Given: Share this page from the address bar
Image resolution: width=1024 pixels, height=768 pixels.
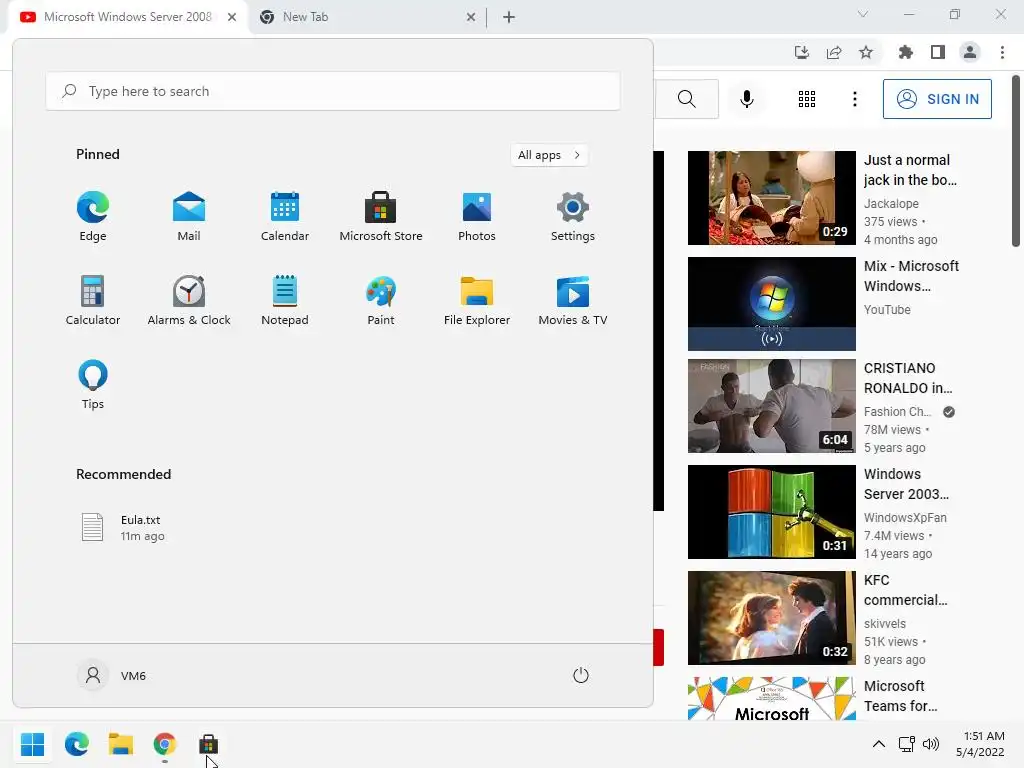Looking at the screenshot, I should (x=833, y=52).
